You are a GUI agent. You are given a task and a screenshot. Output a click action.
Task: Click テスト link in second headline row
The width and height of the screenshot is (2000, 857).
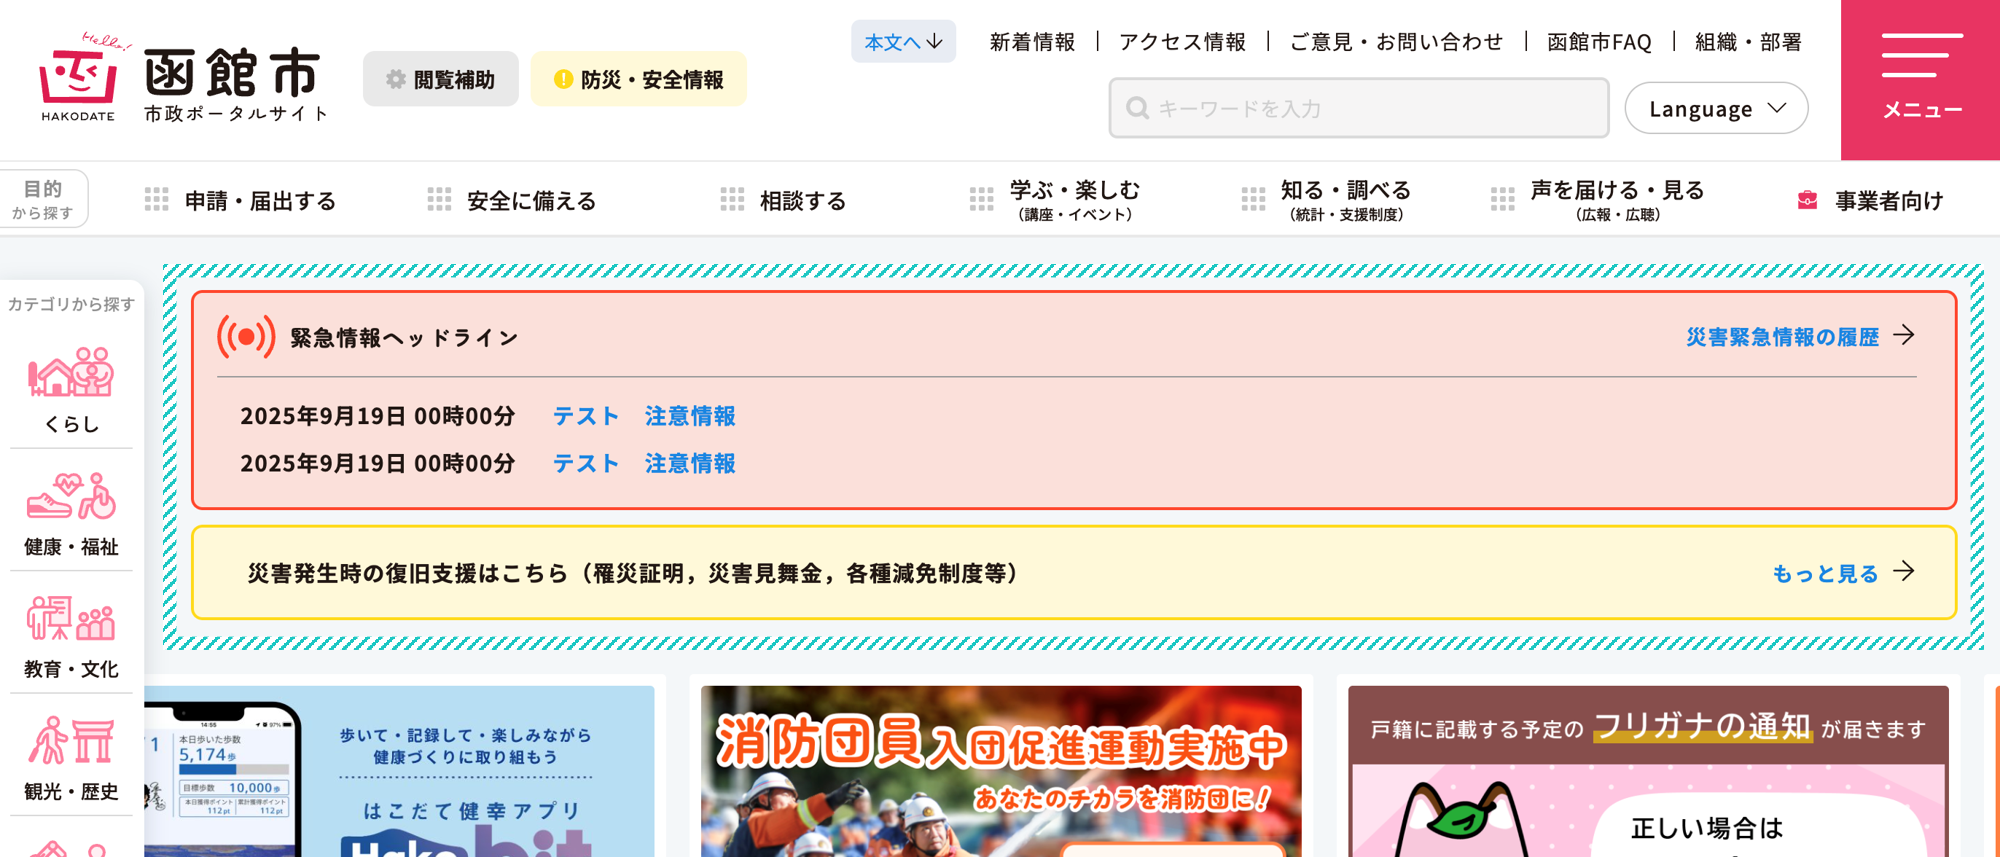tap(586, 463)
